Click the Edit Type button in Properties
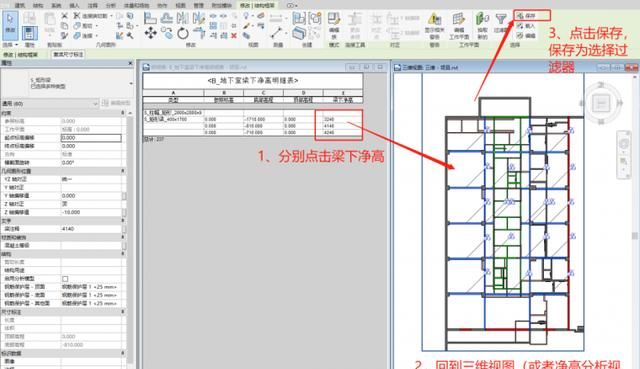The height and width of the screenshot is (369, 640). coord(116,103)
